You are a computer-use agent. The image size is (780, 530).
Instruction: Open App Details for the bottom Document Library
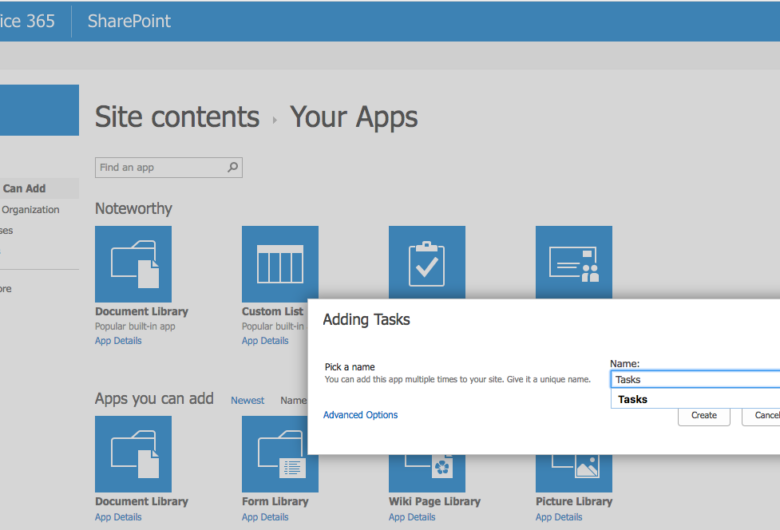(x=118, y=517)
